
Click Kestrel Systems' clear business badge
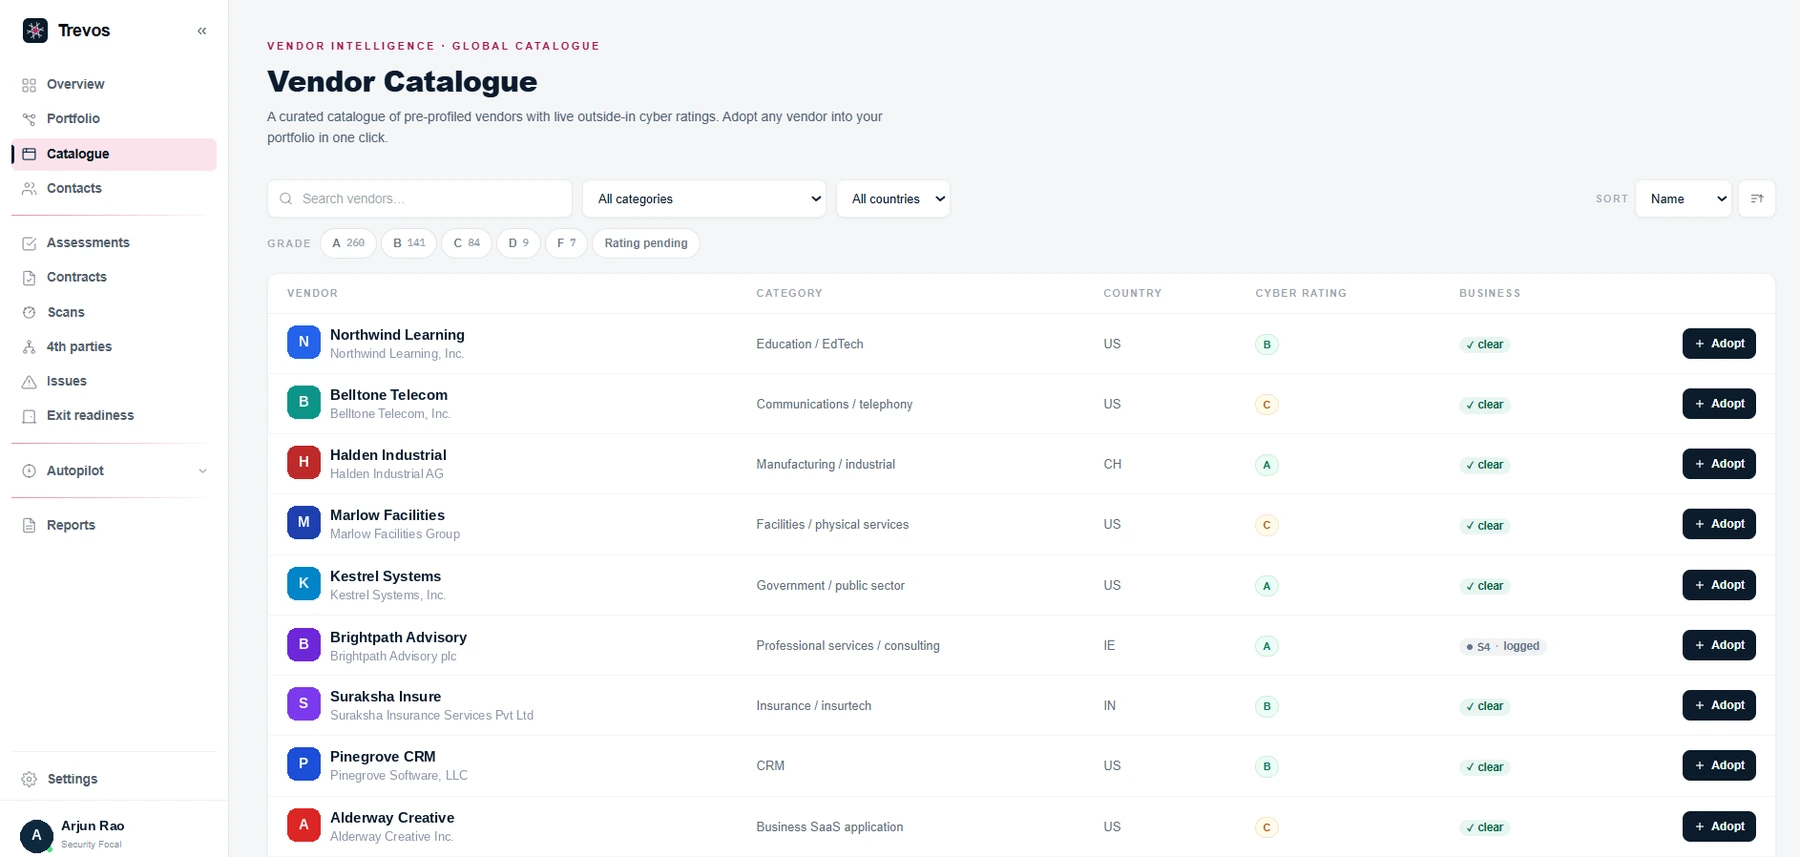1485,586
